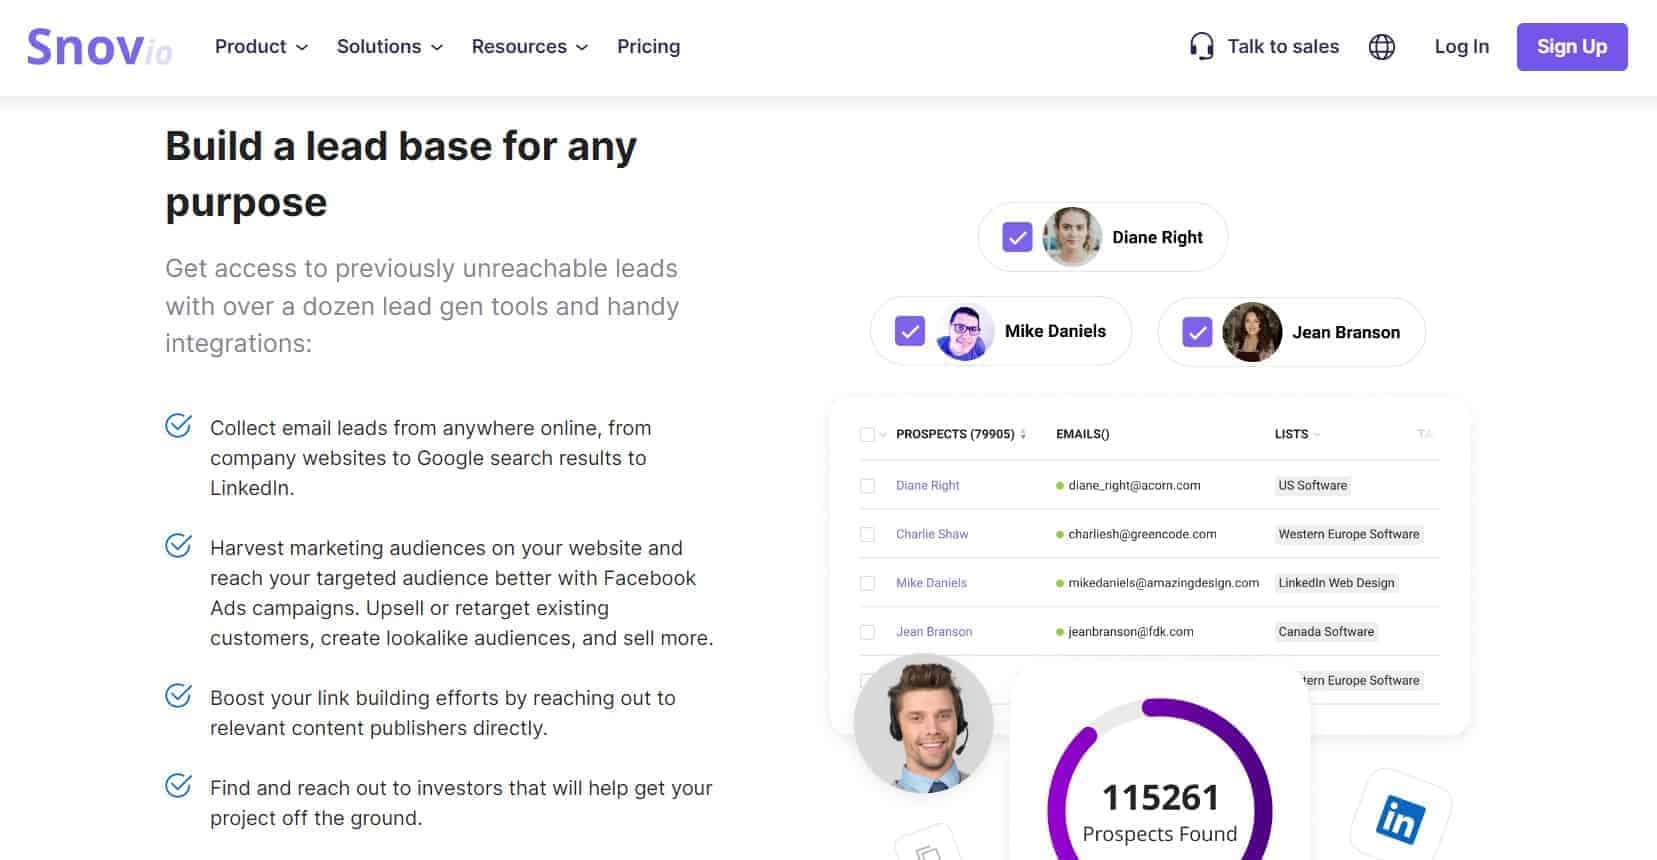Check the Mike Daniels table row checkbox
This screenshot has height=860, width=1657.
[867, 584]
